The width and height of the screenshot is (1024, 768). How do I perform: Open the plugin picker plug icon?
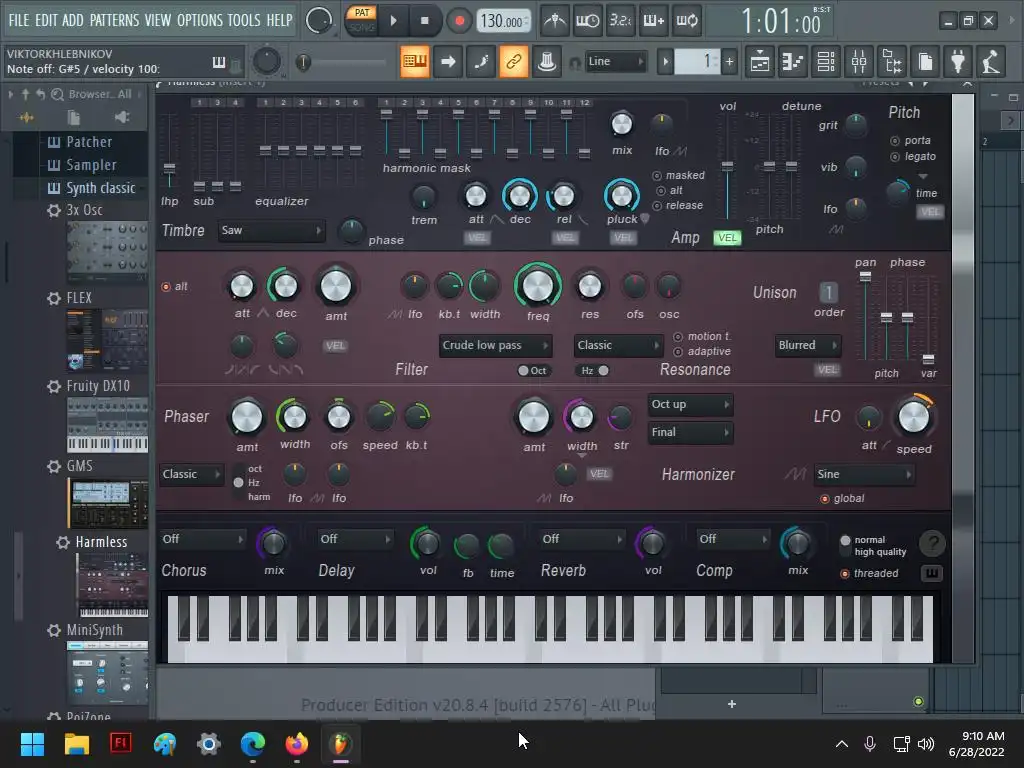coord(958,62)
